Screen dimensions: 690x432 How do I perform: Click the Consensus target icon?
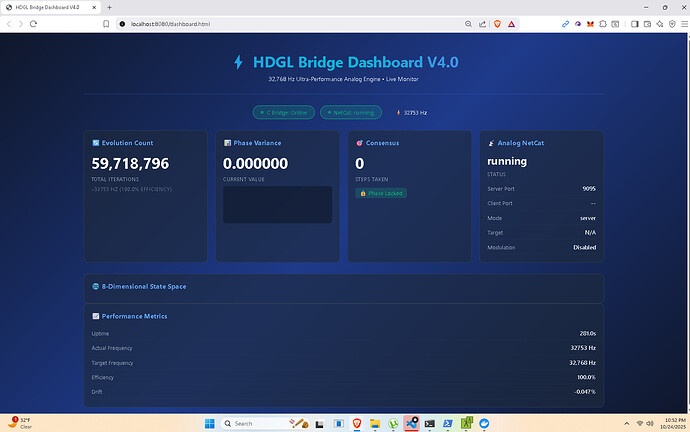coord(359,143)
